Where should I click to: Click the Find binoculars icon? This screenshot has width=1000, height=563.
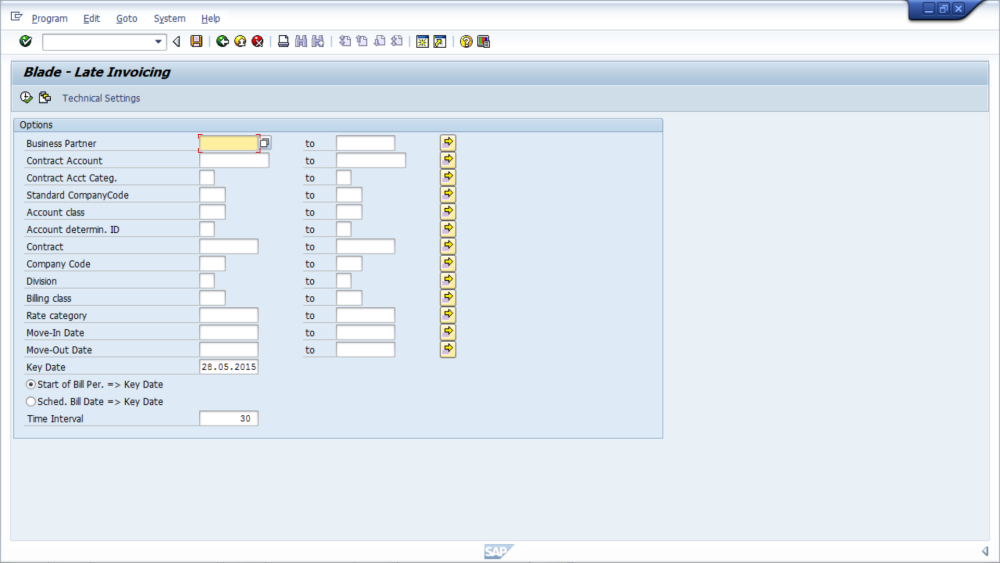300,41
